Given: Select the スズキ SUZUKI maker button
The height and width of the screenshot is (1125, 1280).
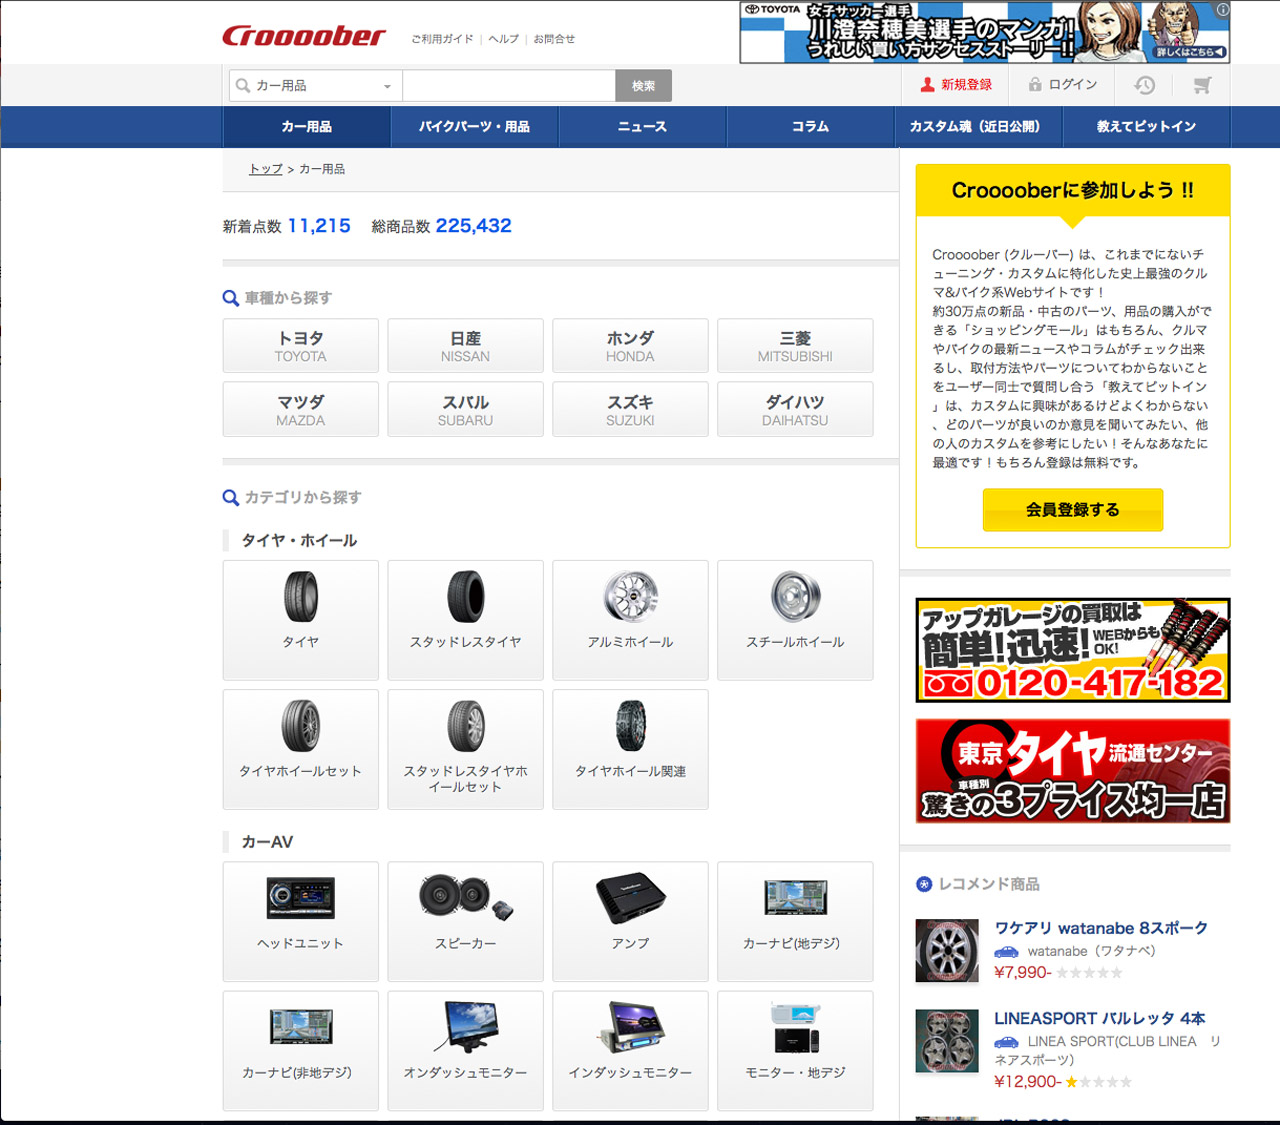Looking at the screenshot, I should tap(631, 410).
